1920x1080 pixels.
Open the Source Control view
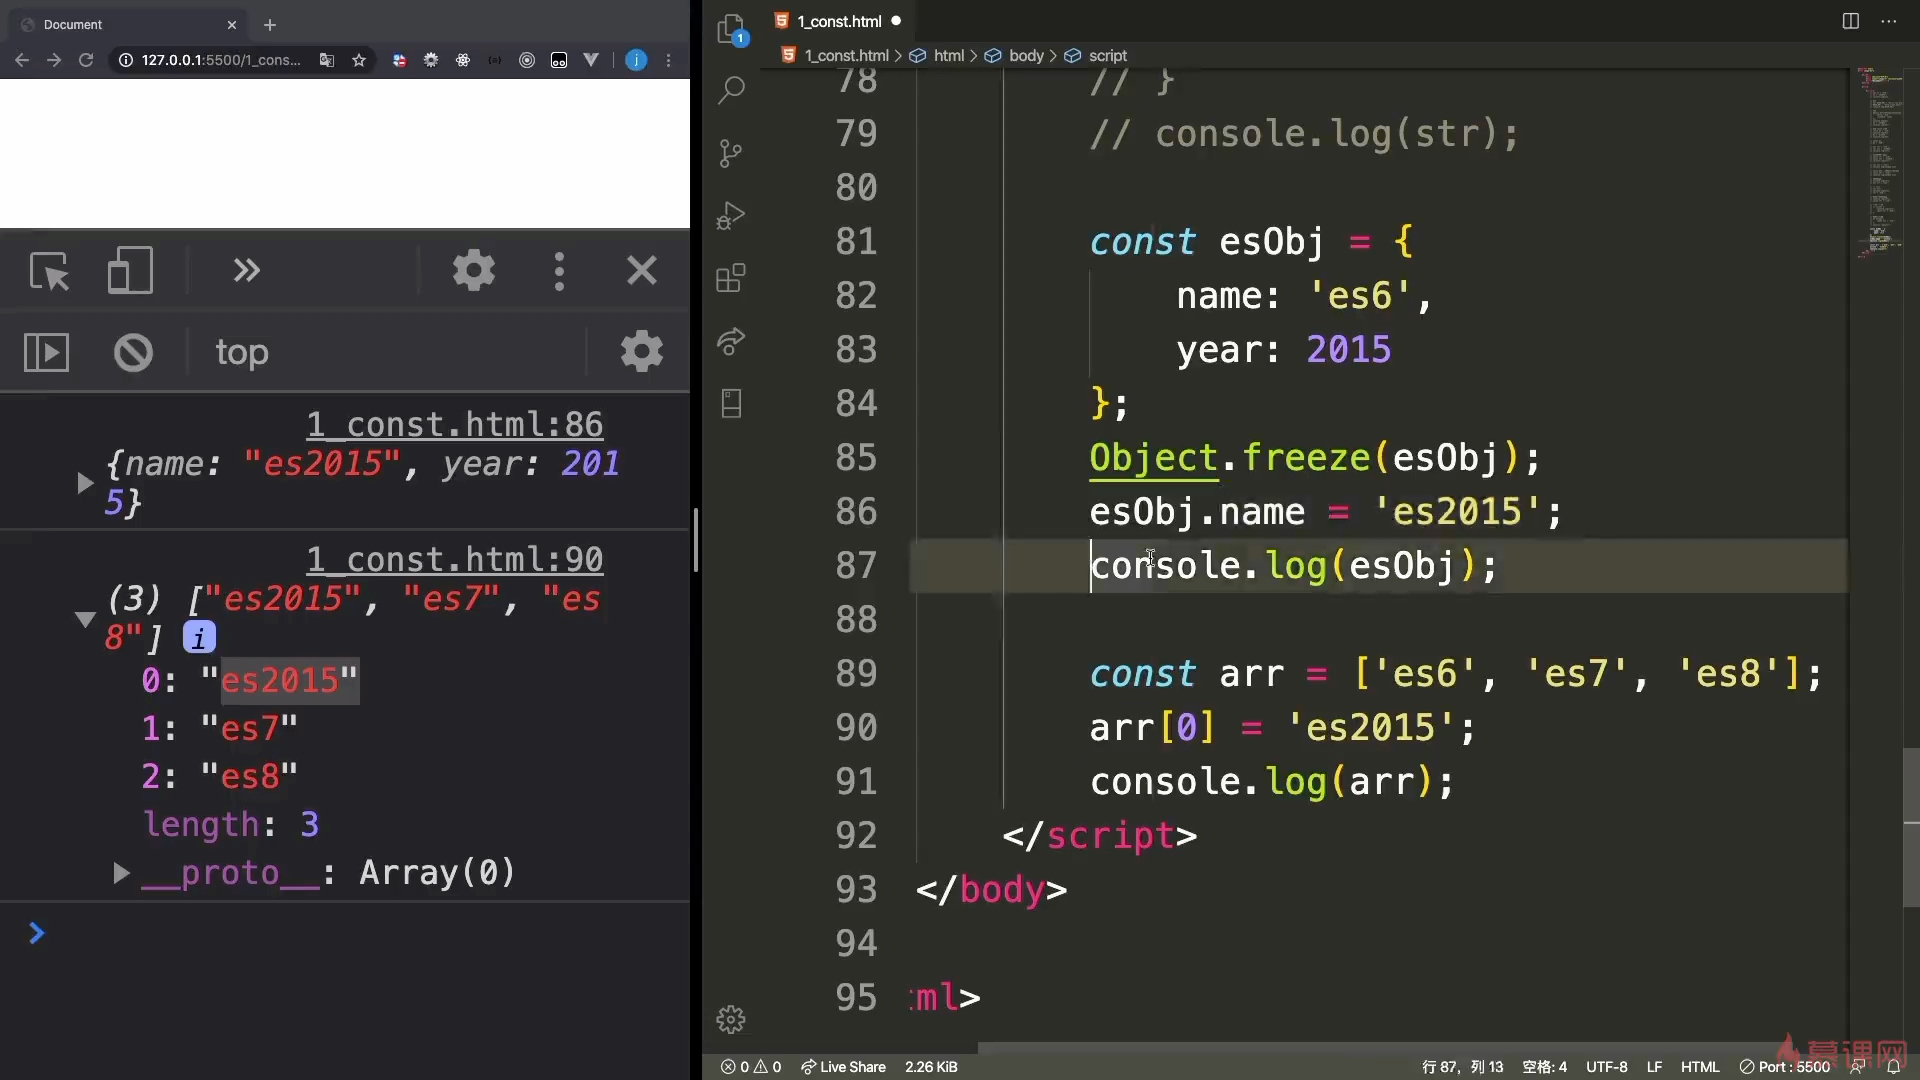pos(731,153)
